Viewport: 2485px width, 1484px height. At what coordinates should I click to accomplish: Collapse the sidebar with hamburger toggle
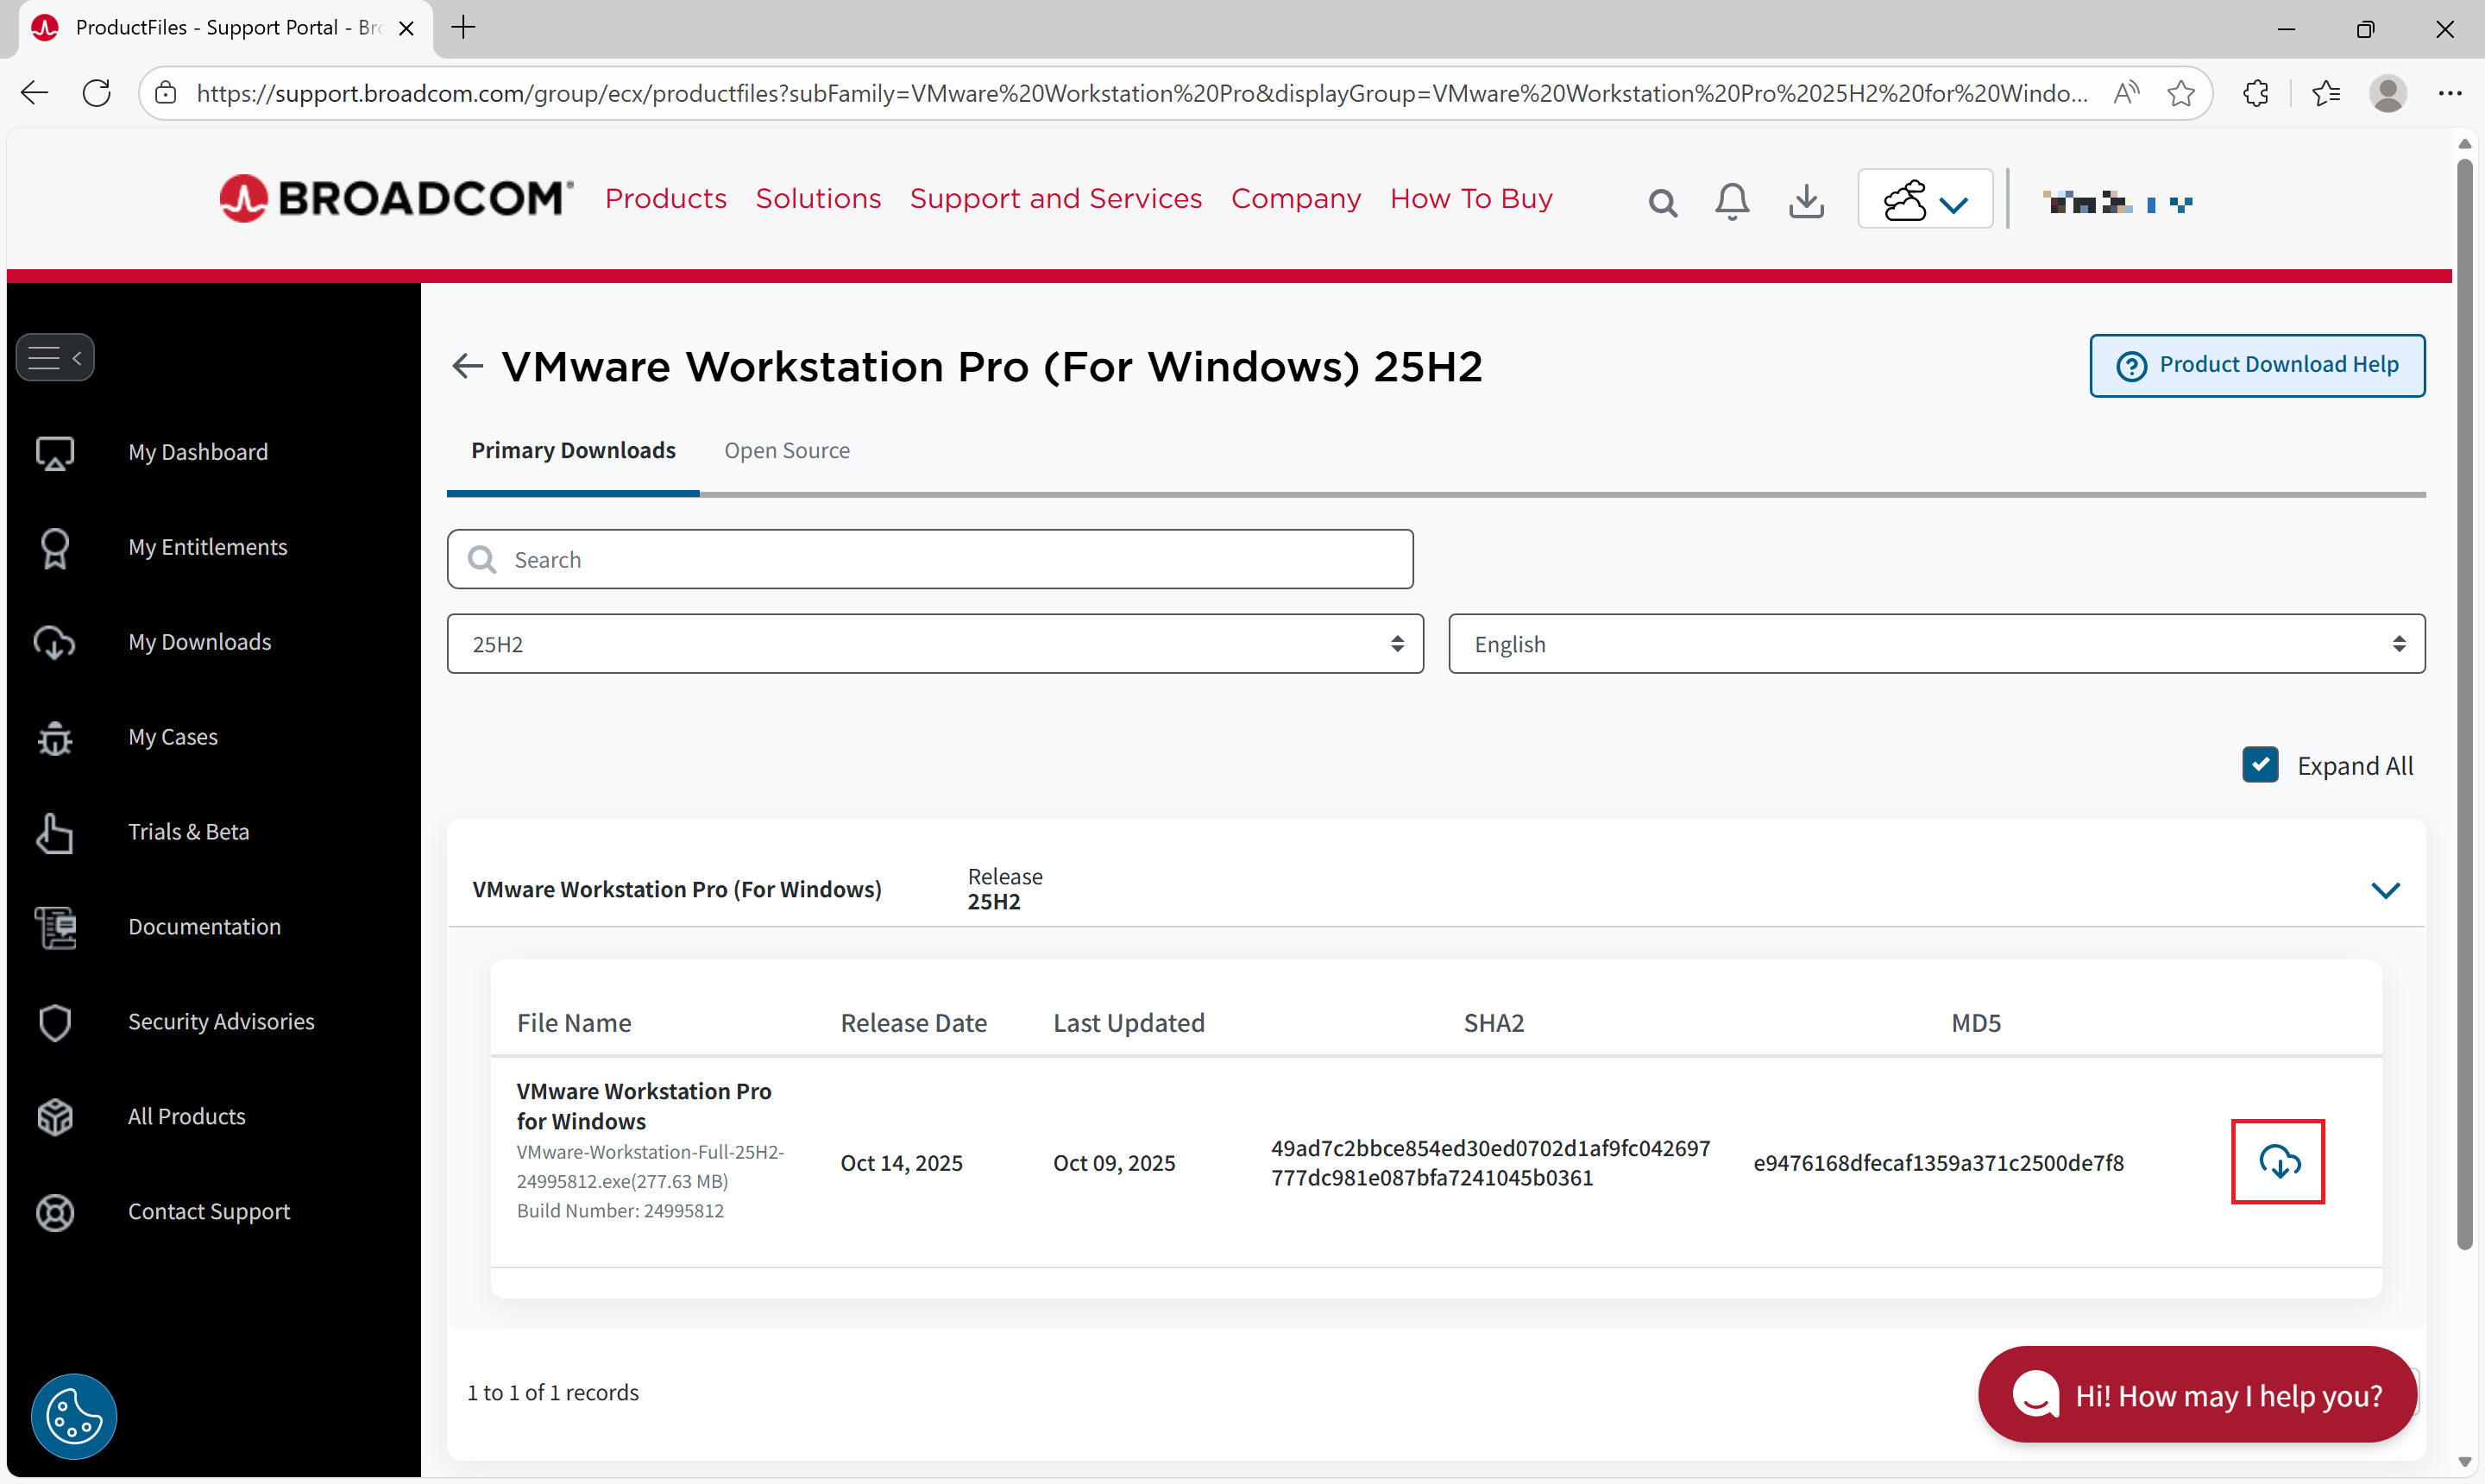click(x=55, y=357)
